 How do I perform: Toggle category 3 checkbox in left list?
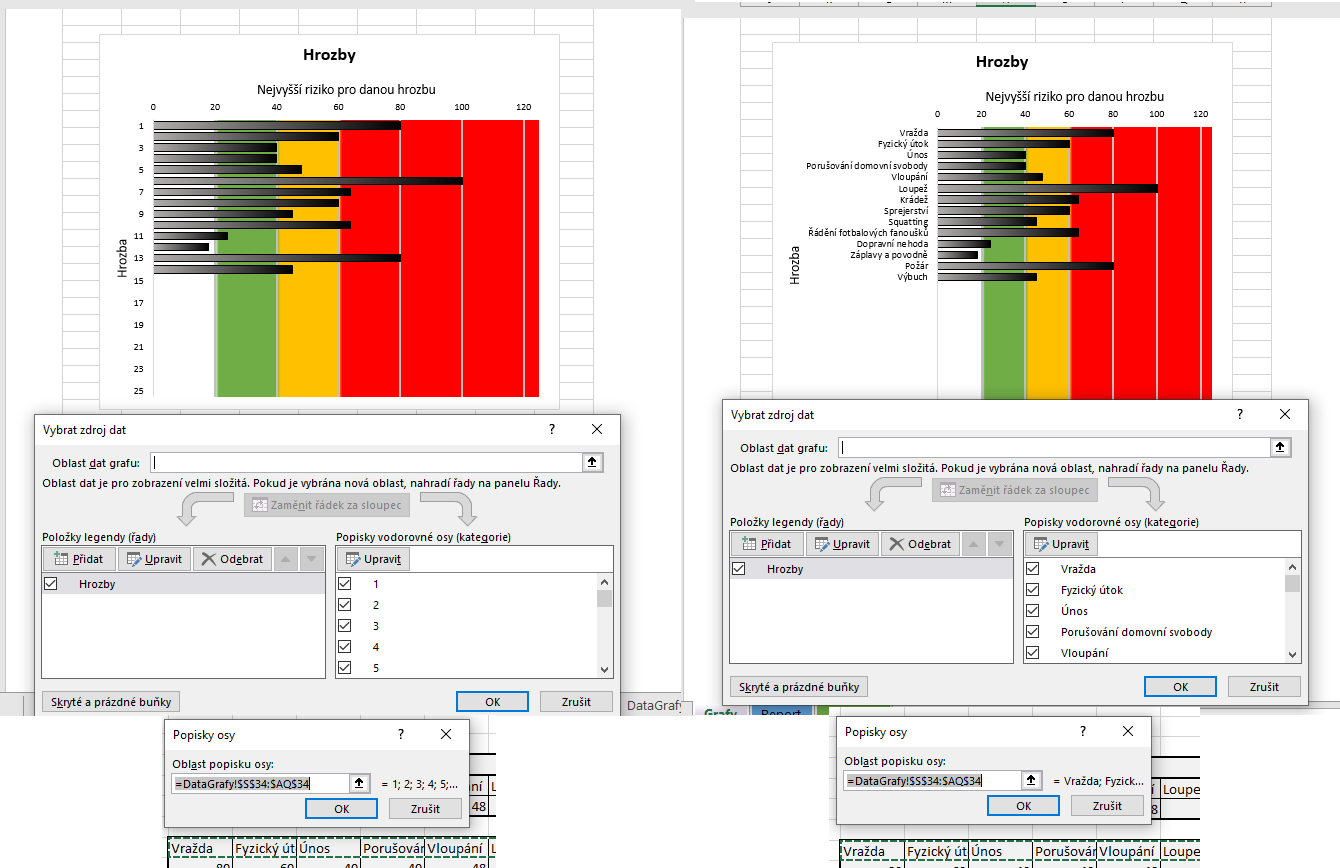click(x=346, y=626)
